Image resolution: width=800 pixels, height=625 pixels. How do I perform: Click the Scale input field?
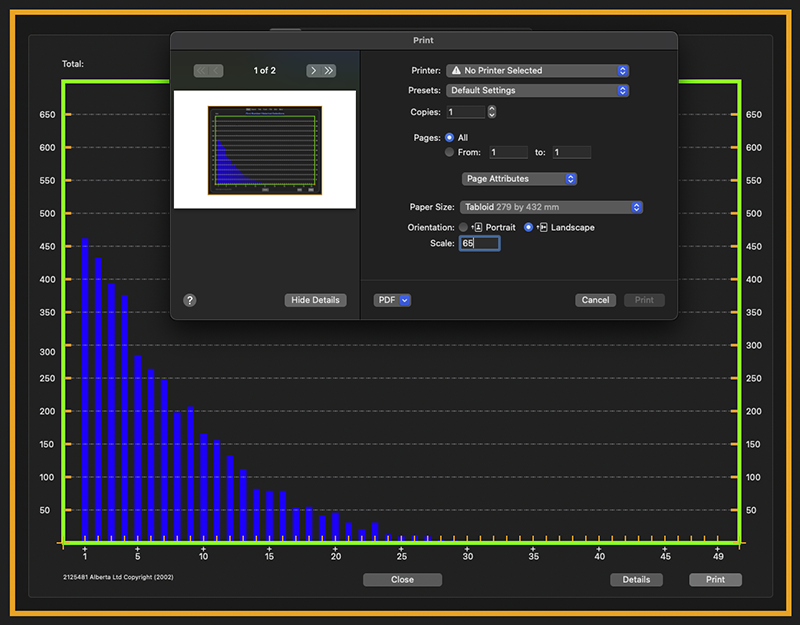(480, 243)
